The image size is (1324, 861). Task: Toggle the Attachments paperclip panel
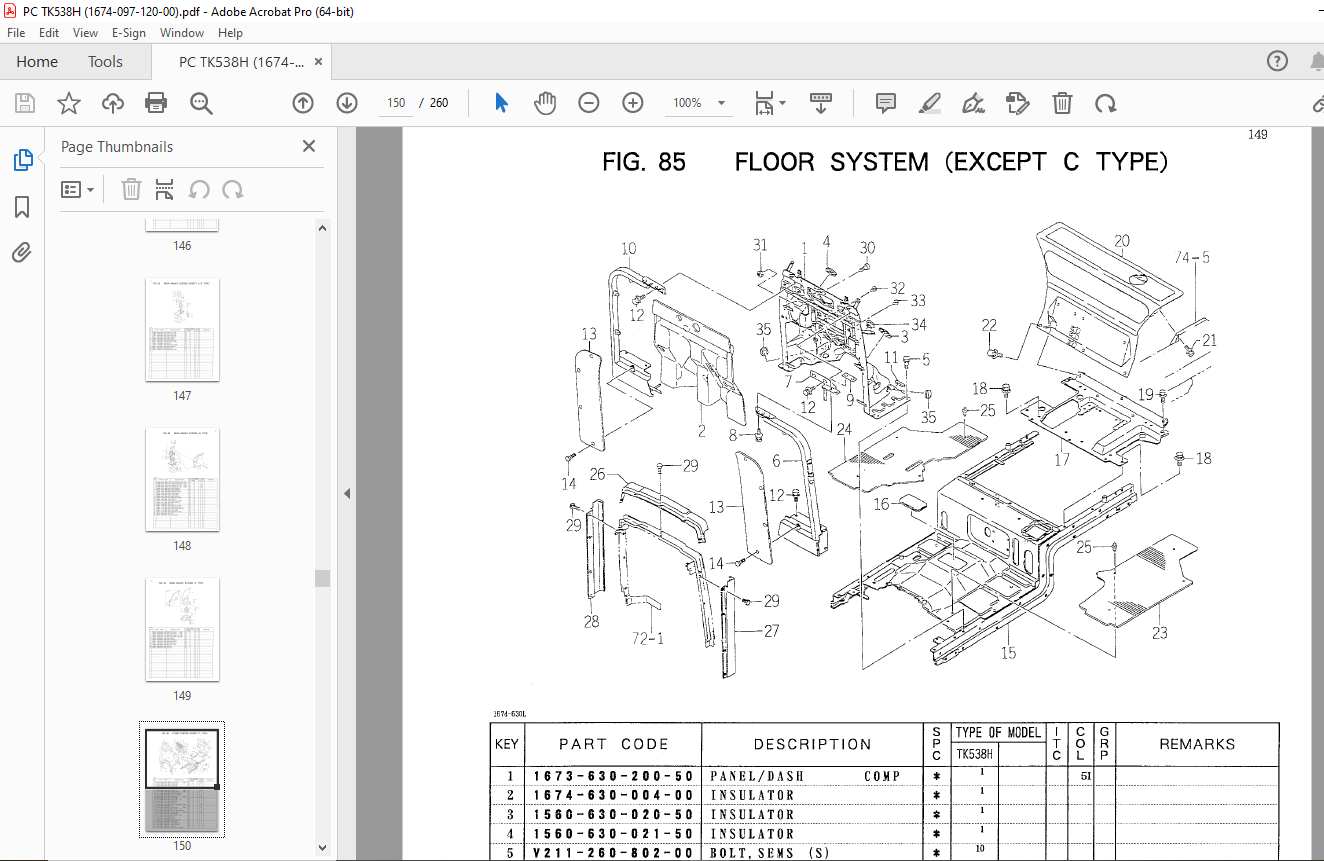point(22,252)
